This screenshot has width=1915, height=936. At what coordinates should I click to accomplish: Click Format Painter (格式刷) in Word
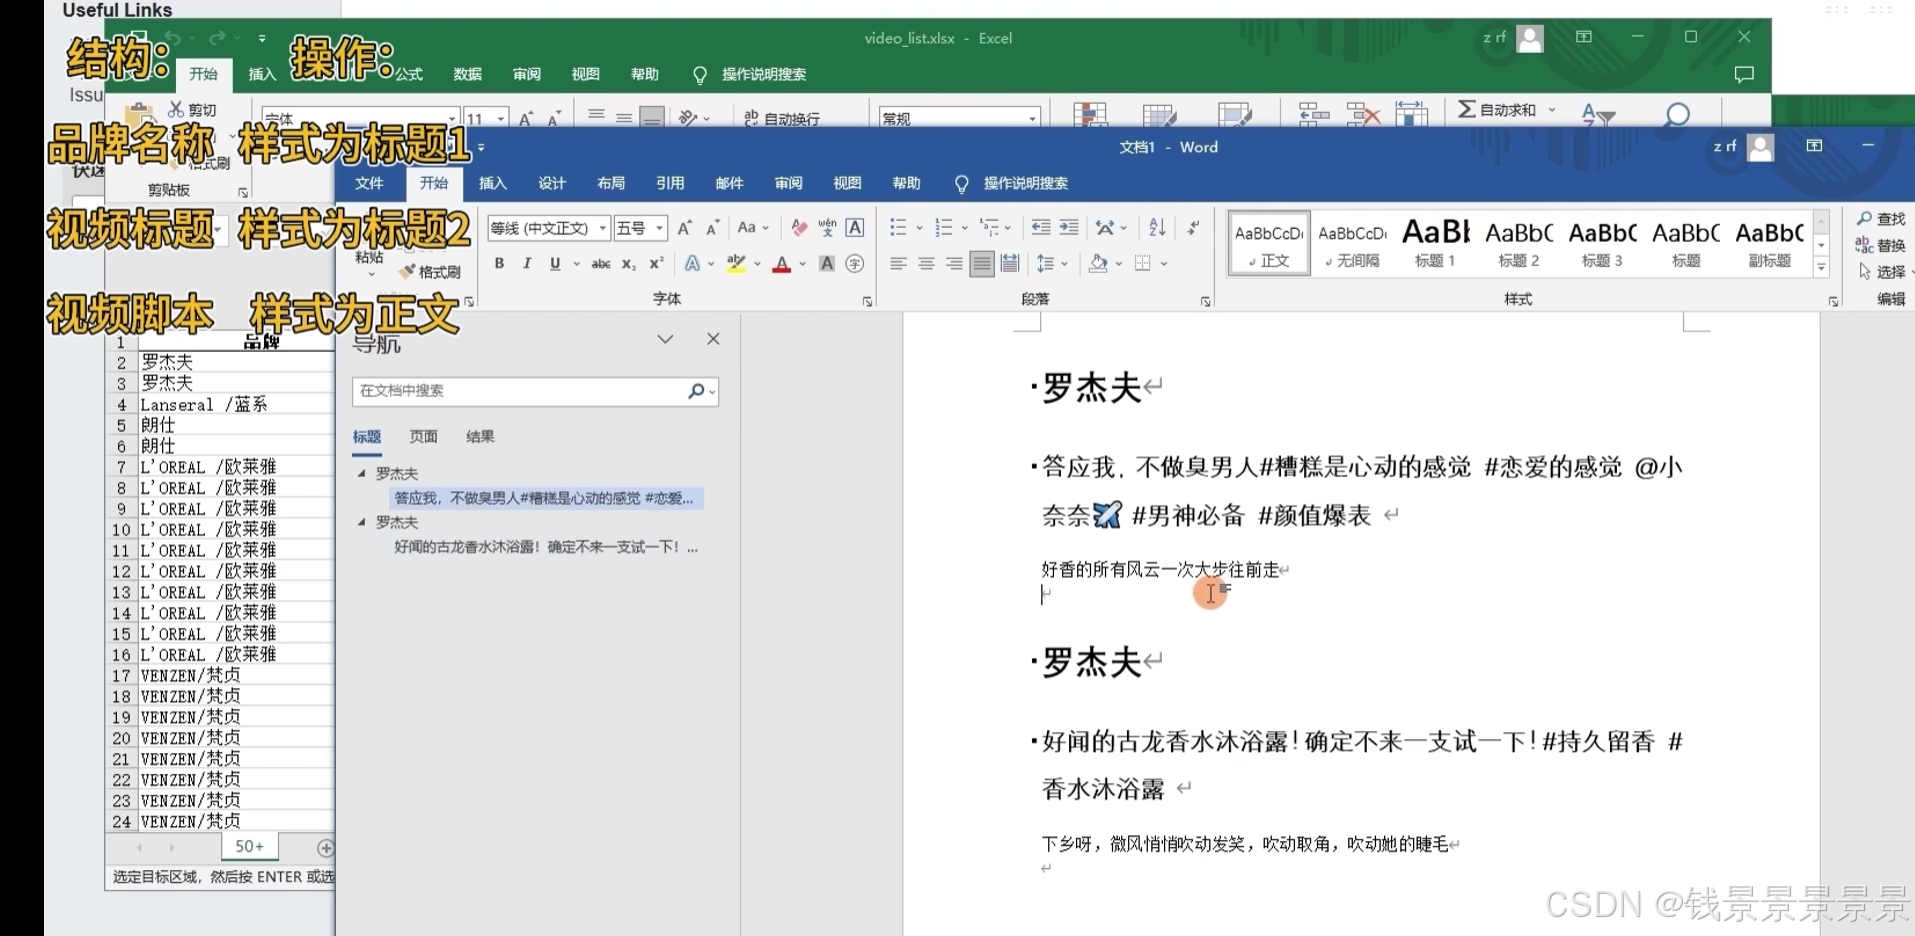(x=430, y=272)
